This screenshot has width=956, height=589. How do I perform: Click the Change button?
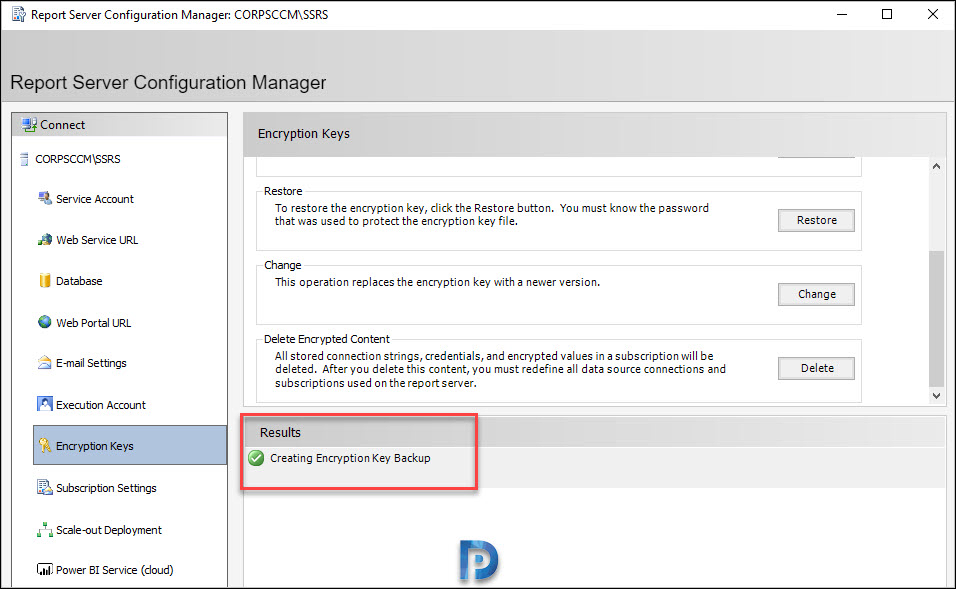click(x=816, y=294)
